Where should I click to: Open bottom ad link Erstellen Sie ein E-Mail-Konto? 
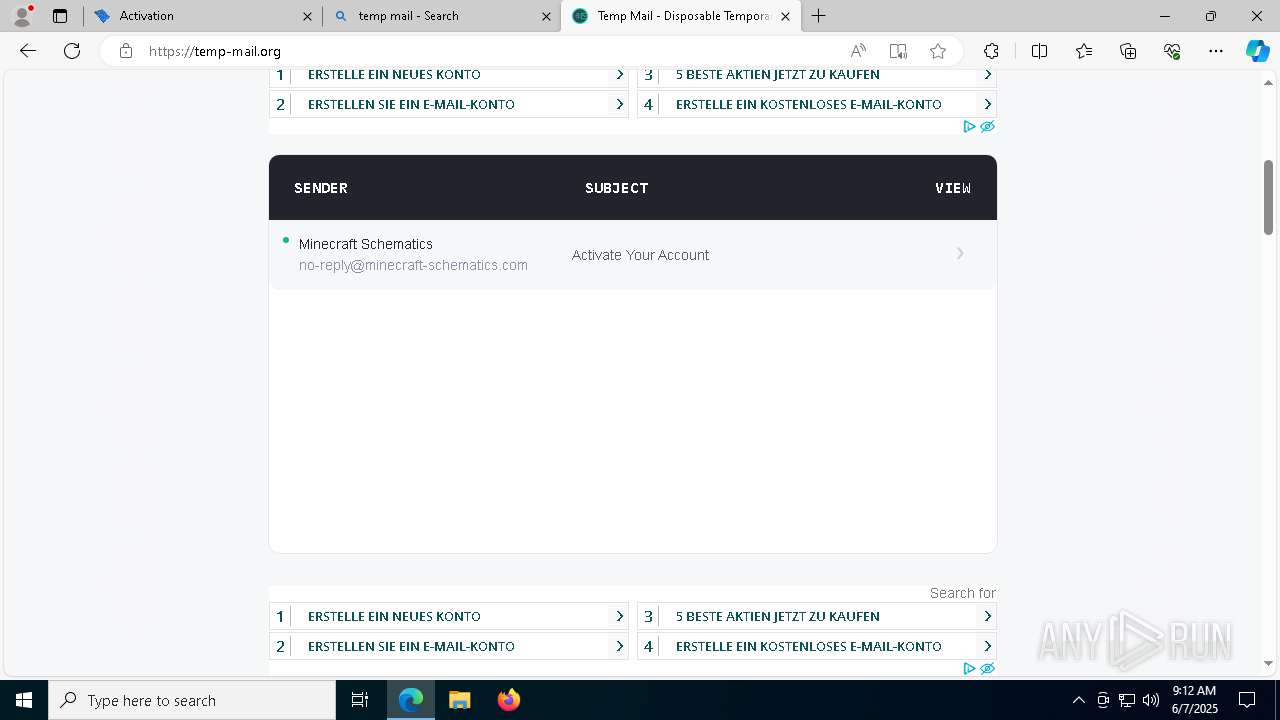[x=449, y=646]
